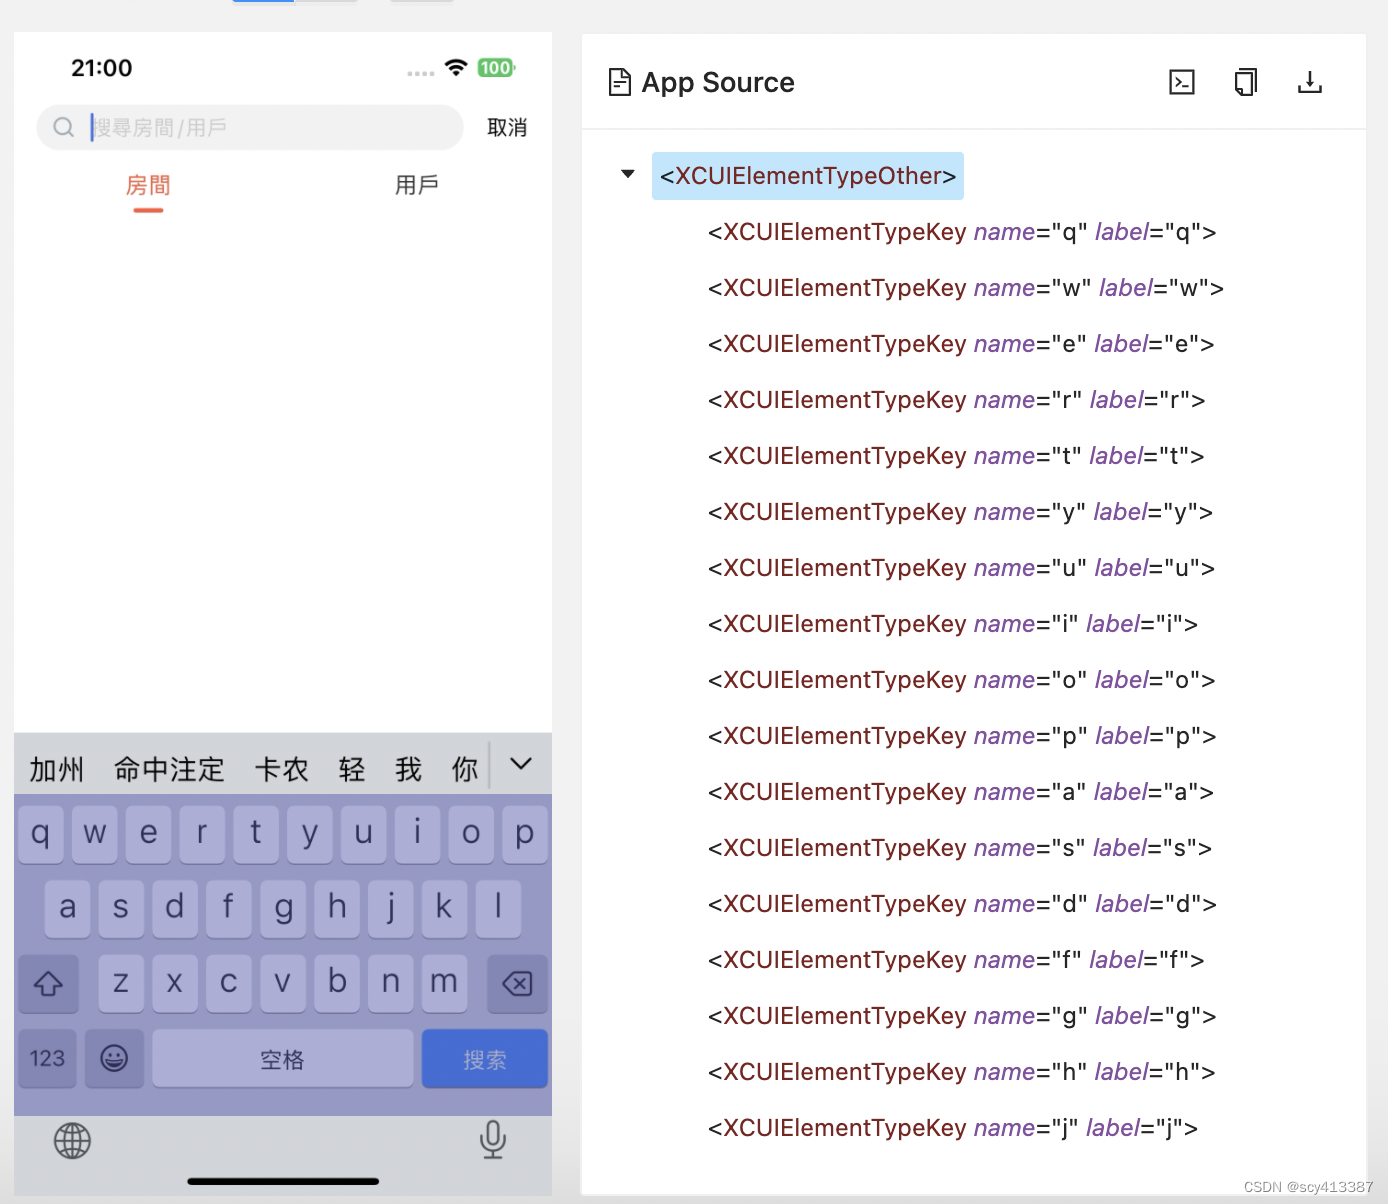Viewport: 1388px width, 1204px height.
Task: Toggle the shift key on the keyboard
Action: (x=48, y=983)
